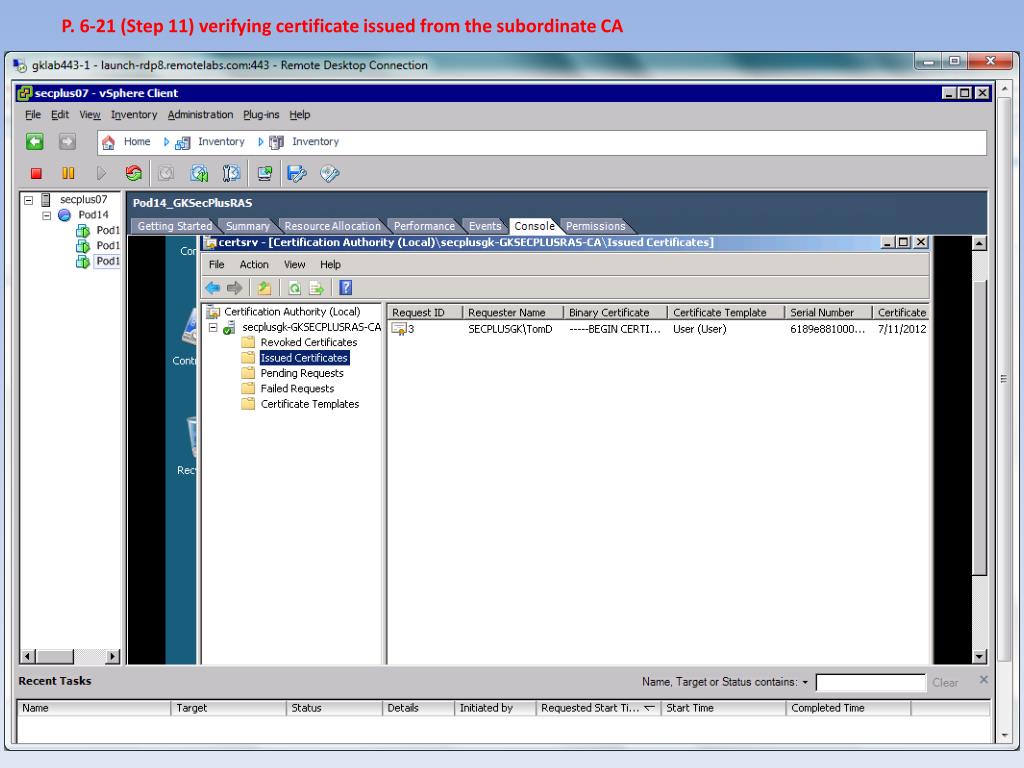Click the certsrv help question mark icon

(345, 287)
